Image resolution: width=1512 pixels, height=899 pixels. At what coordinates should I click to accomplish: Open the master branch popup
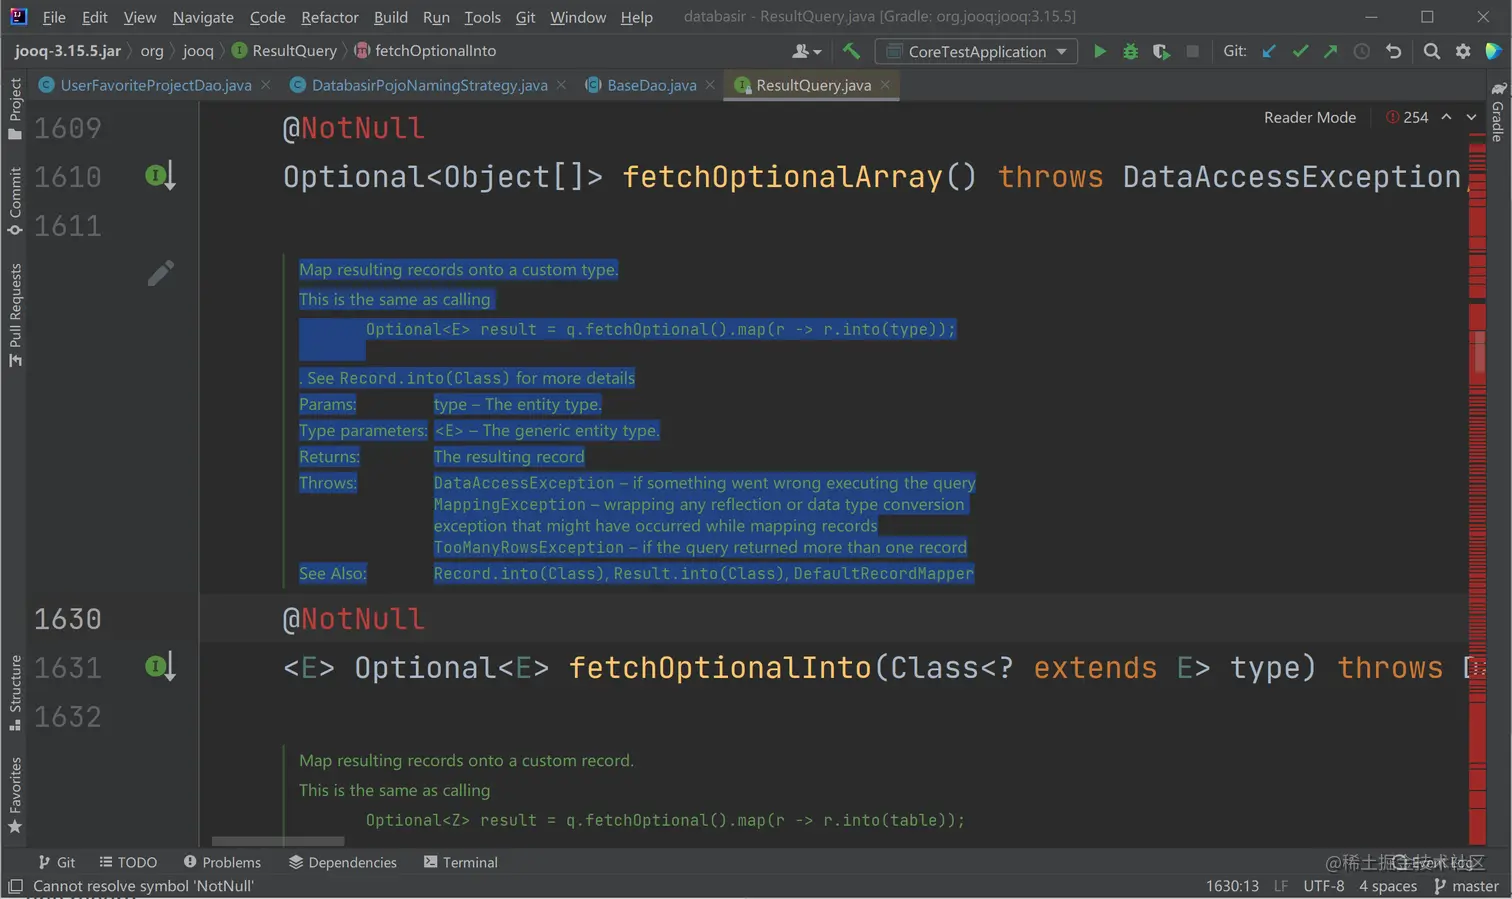pyautogui.click(x=1467, y=886)
